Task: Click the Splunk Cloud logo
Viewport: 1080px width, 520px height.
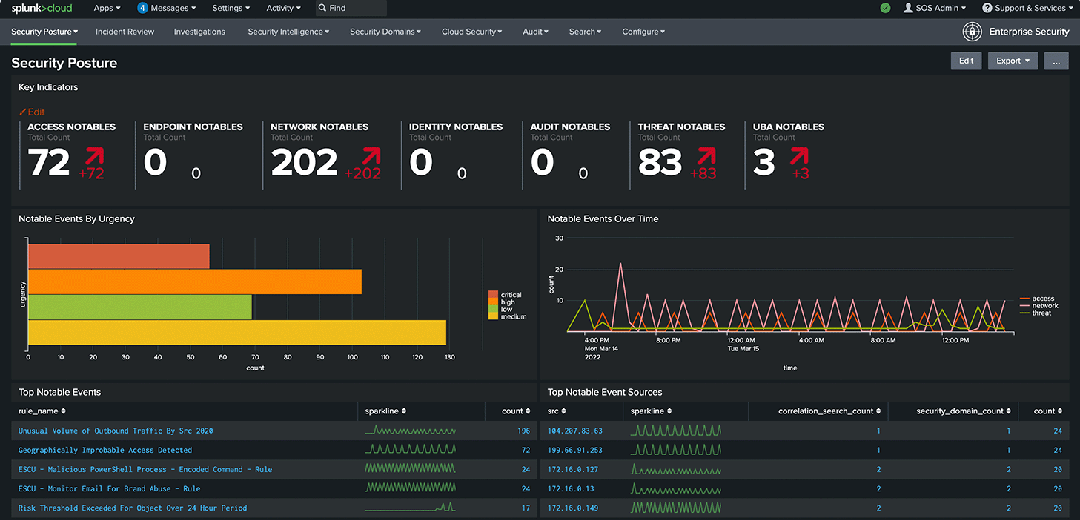Action: tap(42, 8)
